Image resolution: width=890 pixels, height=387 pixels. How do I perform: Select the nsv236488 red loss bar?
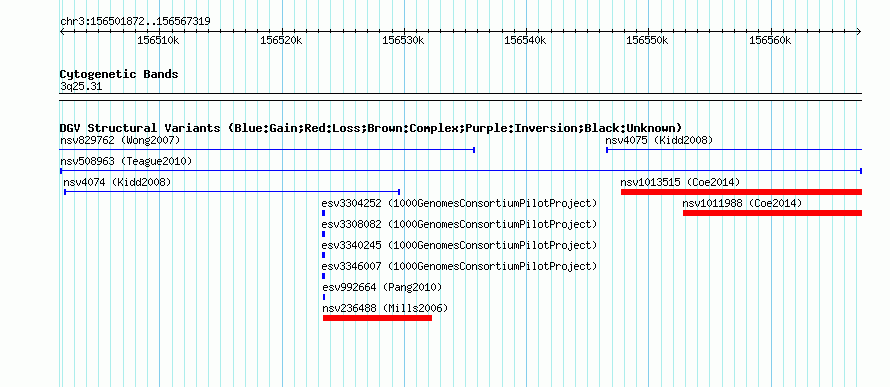[x=377, y=318]
